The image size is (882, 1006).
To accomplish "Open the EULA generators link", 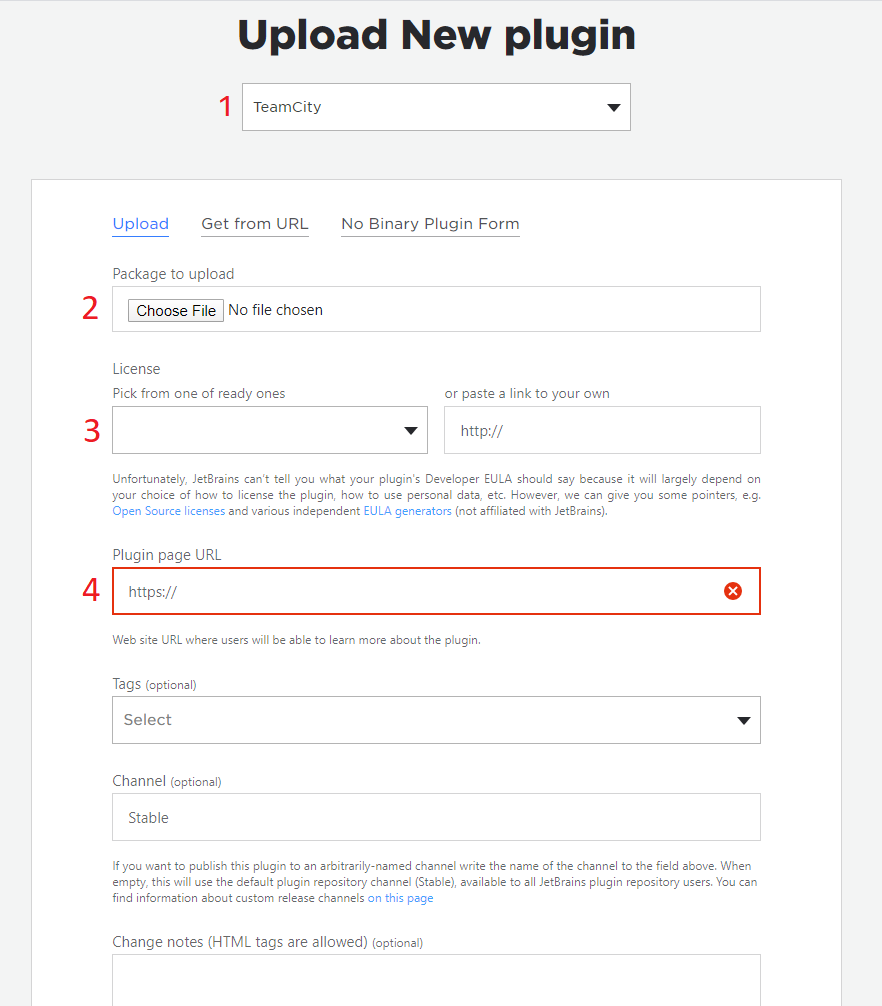I will pyautogui.click(x=407, y=511).
